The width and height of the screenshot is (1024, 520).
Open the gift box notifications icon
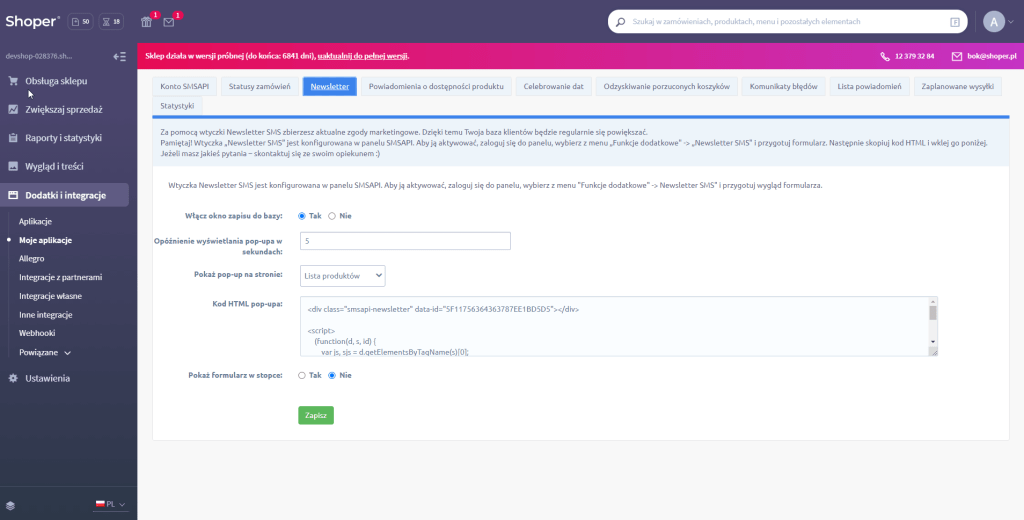click(x=146, y=22)
